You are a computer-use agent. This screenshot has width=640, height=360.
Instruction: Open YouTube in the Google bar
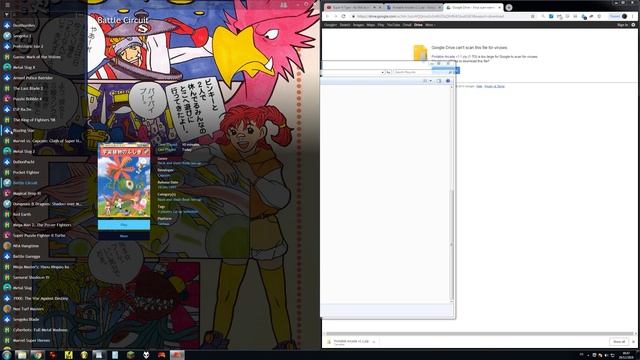[x=393, y=25]
